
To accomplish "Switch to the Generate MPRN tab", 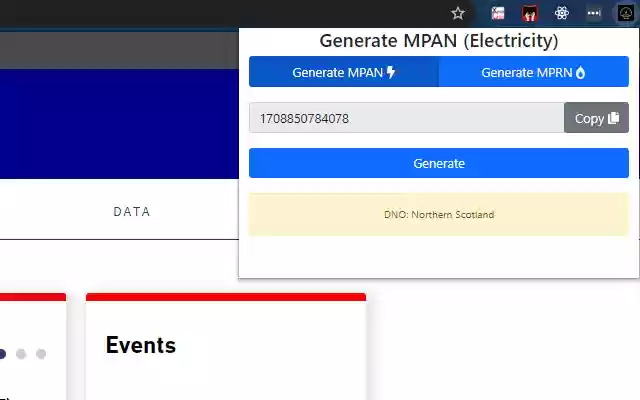I will 533,72.
